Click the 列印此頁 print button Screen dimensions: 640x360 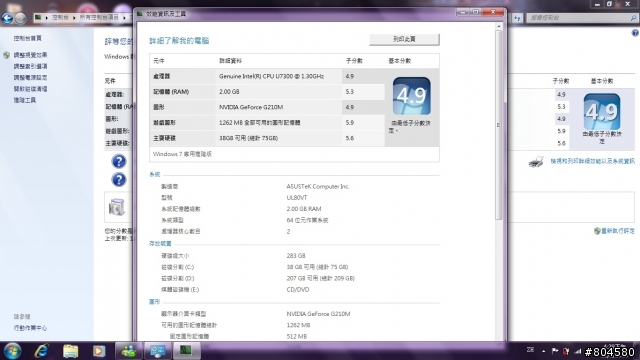coord(404,39)
